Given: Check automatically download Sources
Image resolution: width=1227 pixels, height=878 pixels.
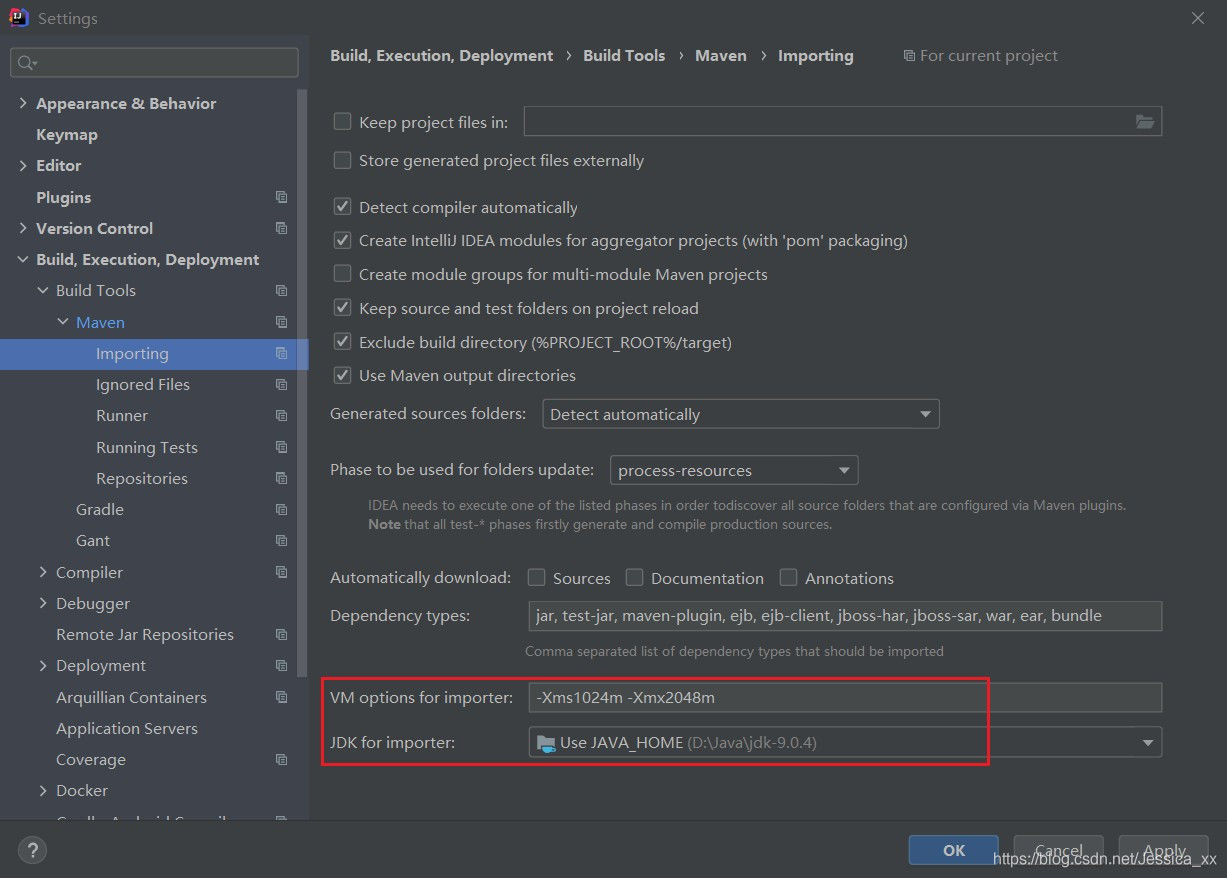Looking at the screenshot, I should pos(537,577).
